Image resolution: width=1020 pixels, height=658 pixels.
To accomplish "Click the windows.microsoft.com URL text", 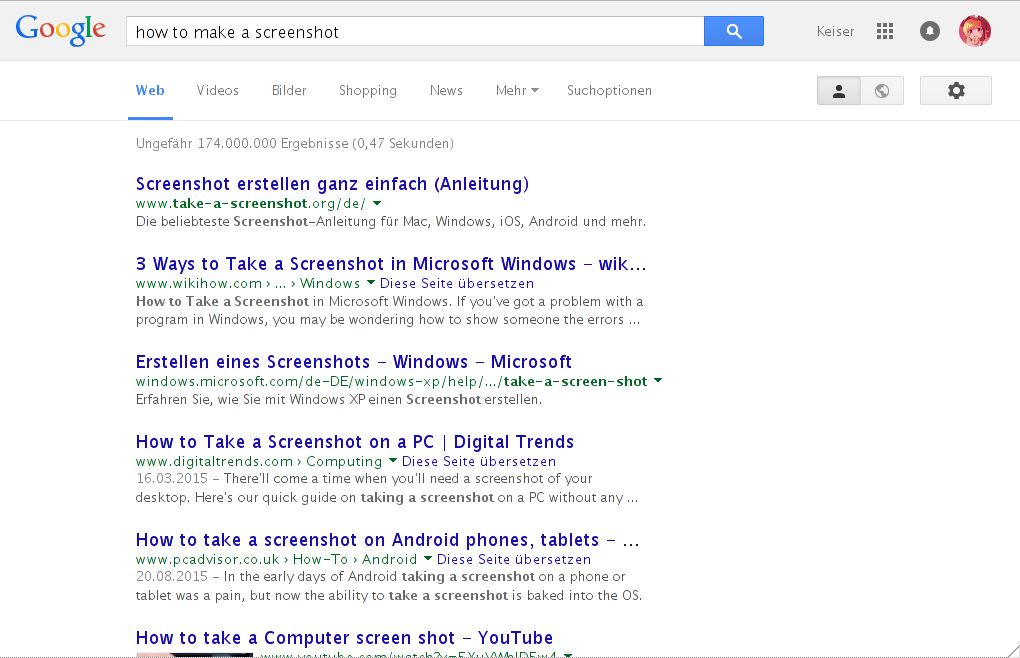I will 392,381.
